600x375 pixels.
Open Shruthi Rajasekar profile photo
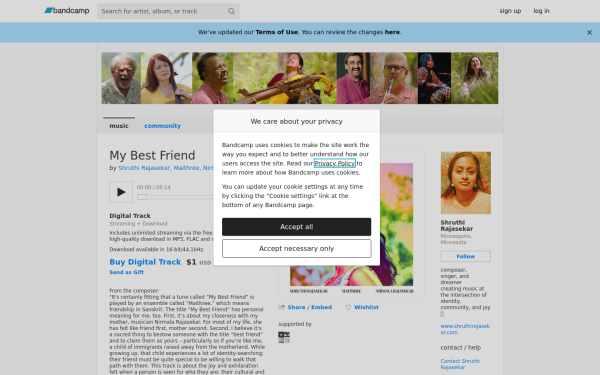(466, 183)
